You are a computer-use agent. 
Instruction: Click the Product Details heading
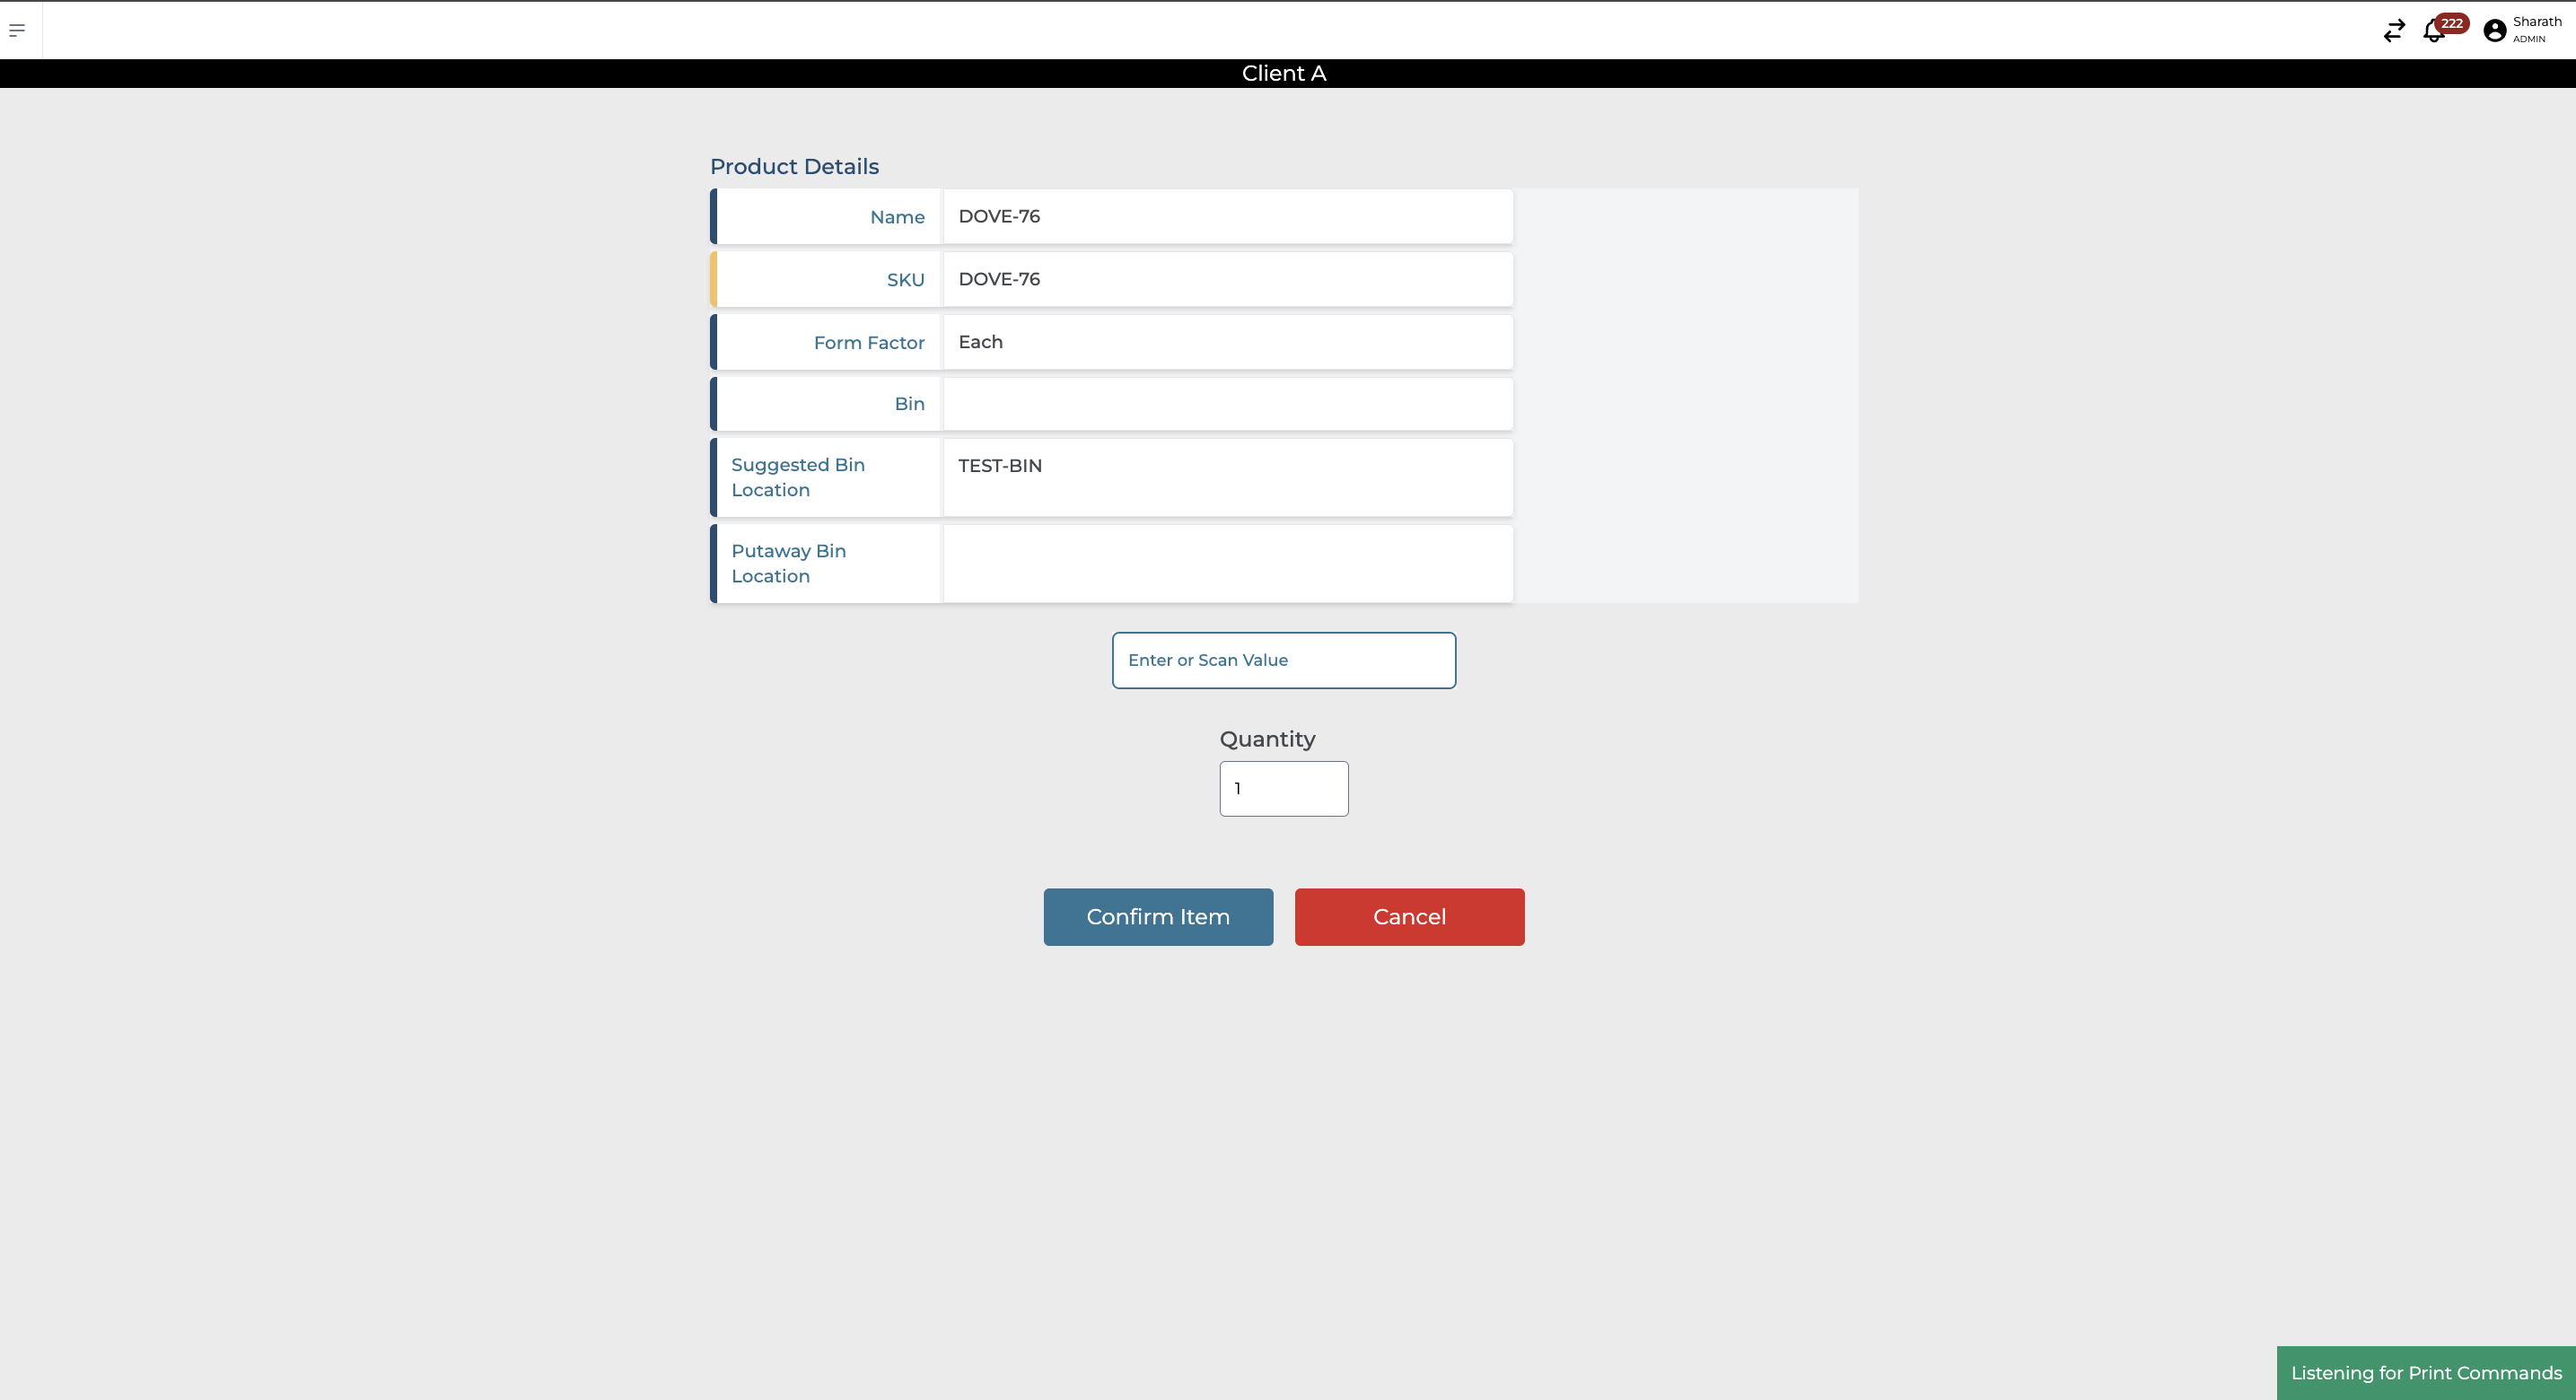[x=794, y=167]
